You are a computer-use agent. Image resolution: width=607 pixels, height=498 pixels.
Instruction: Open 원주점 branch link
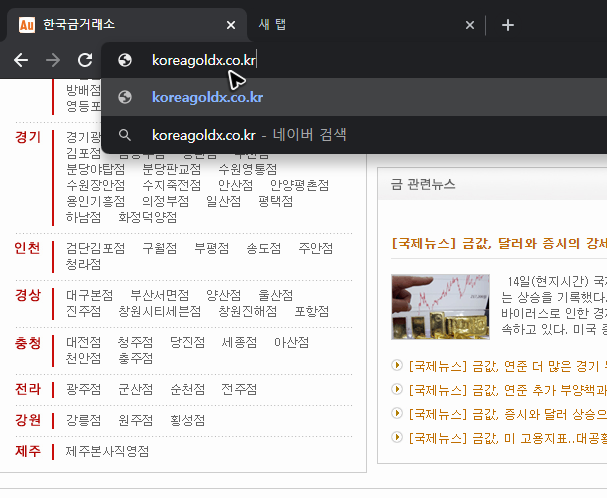(x=135, y=421)
